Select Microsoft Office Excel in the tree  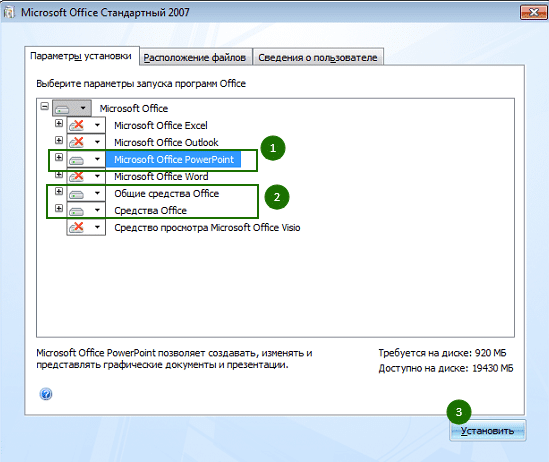[161, 125]
